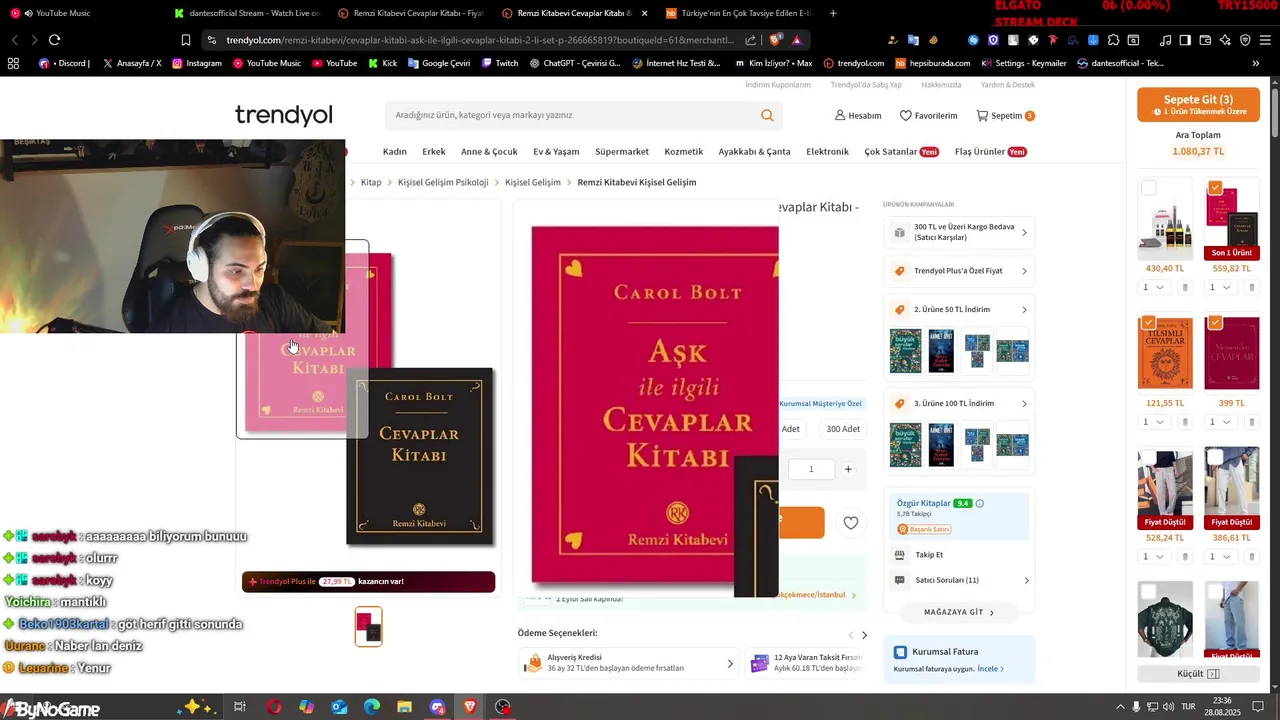The height and width of the screenshot is (720, 1280).
Task: Expand 300 TL ve Üzeri Kargo Bedava campaign
Action: (x=959, y=232)
